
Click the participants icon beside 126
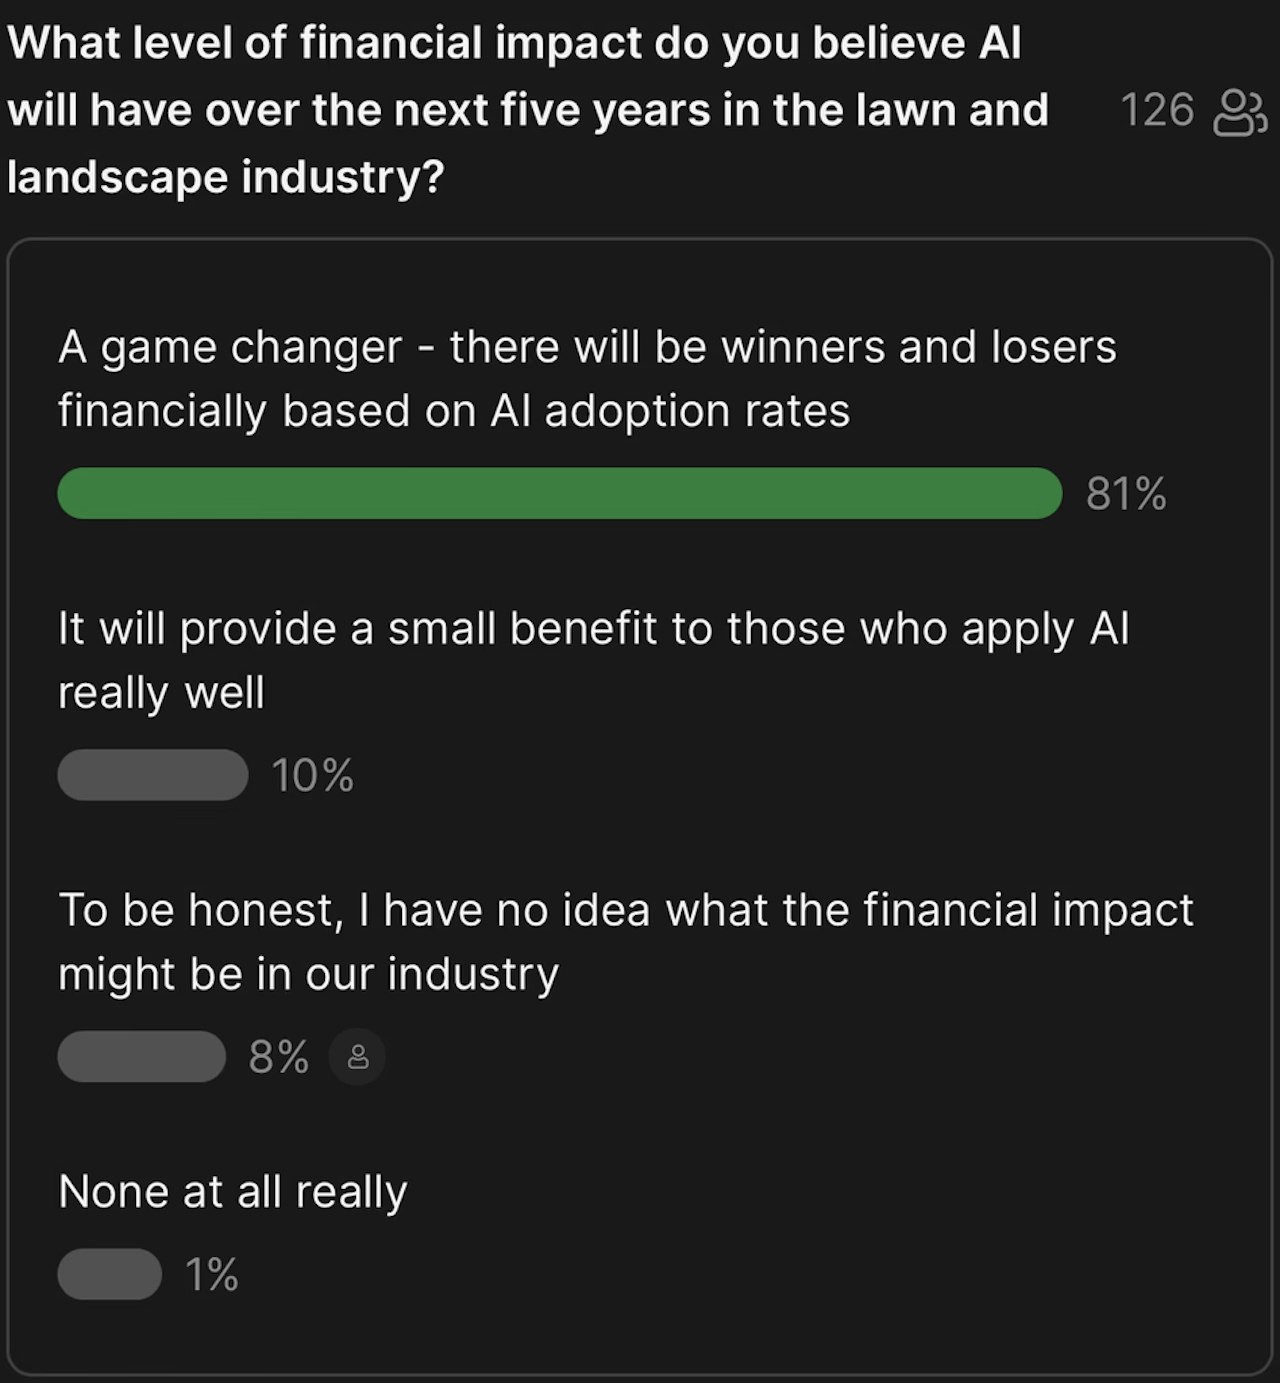pos(1239,111)
